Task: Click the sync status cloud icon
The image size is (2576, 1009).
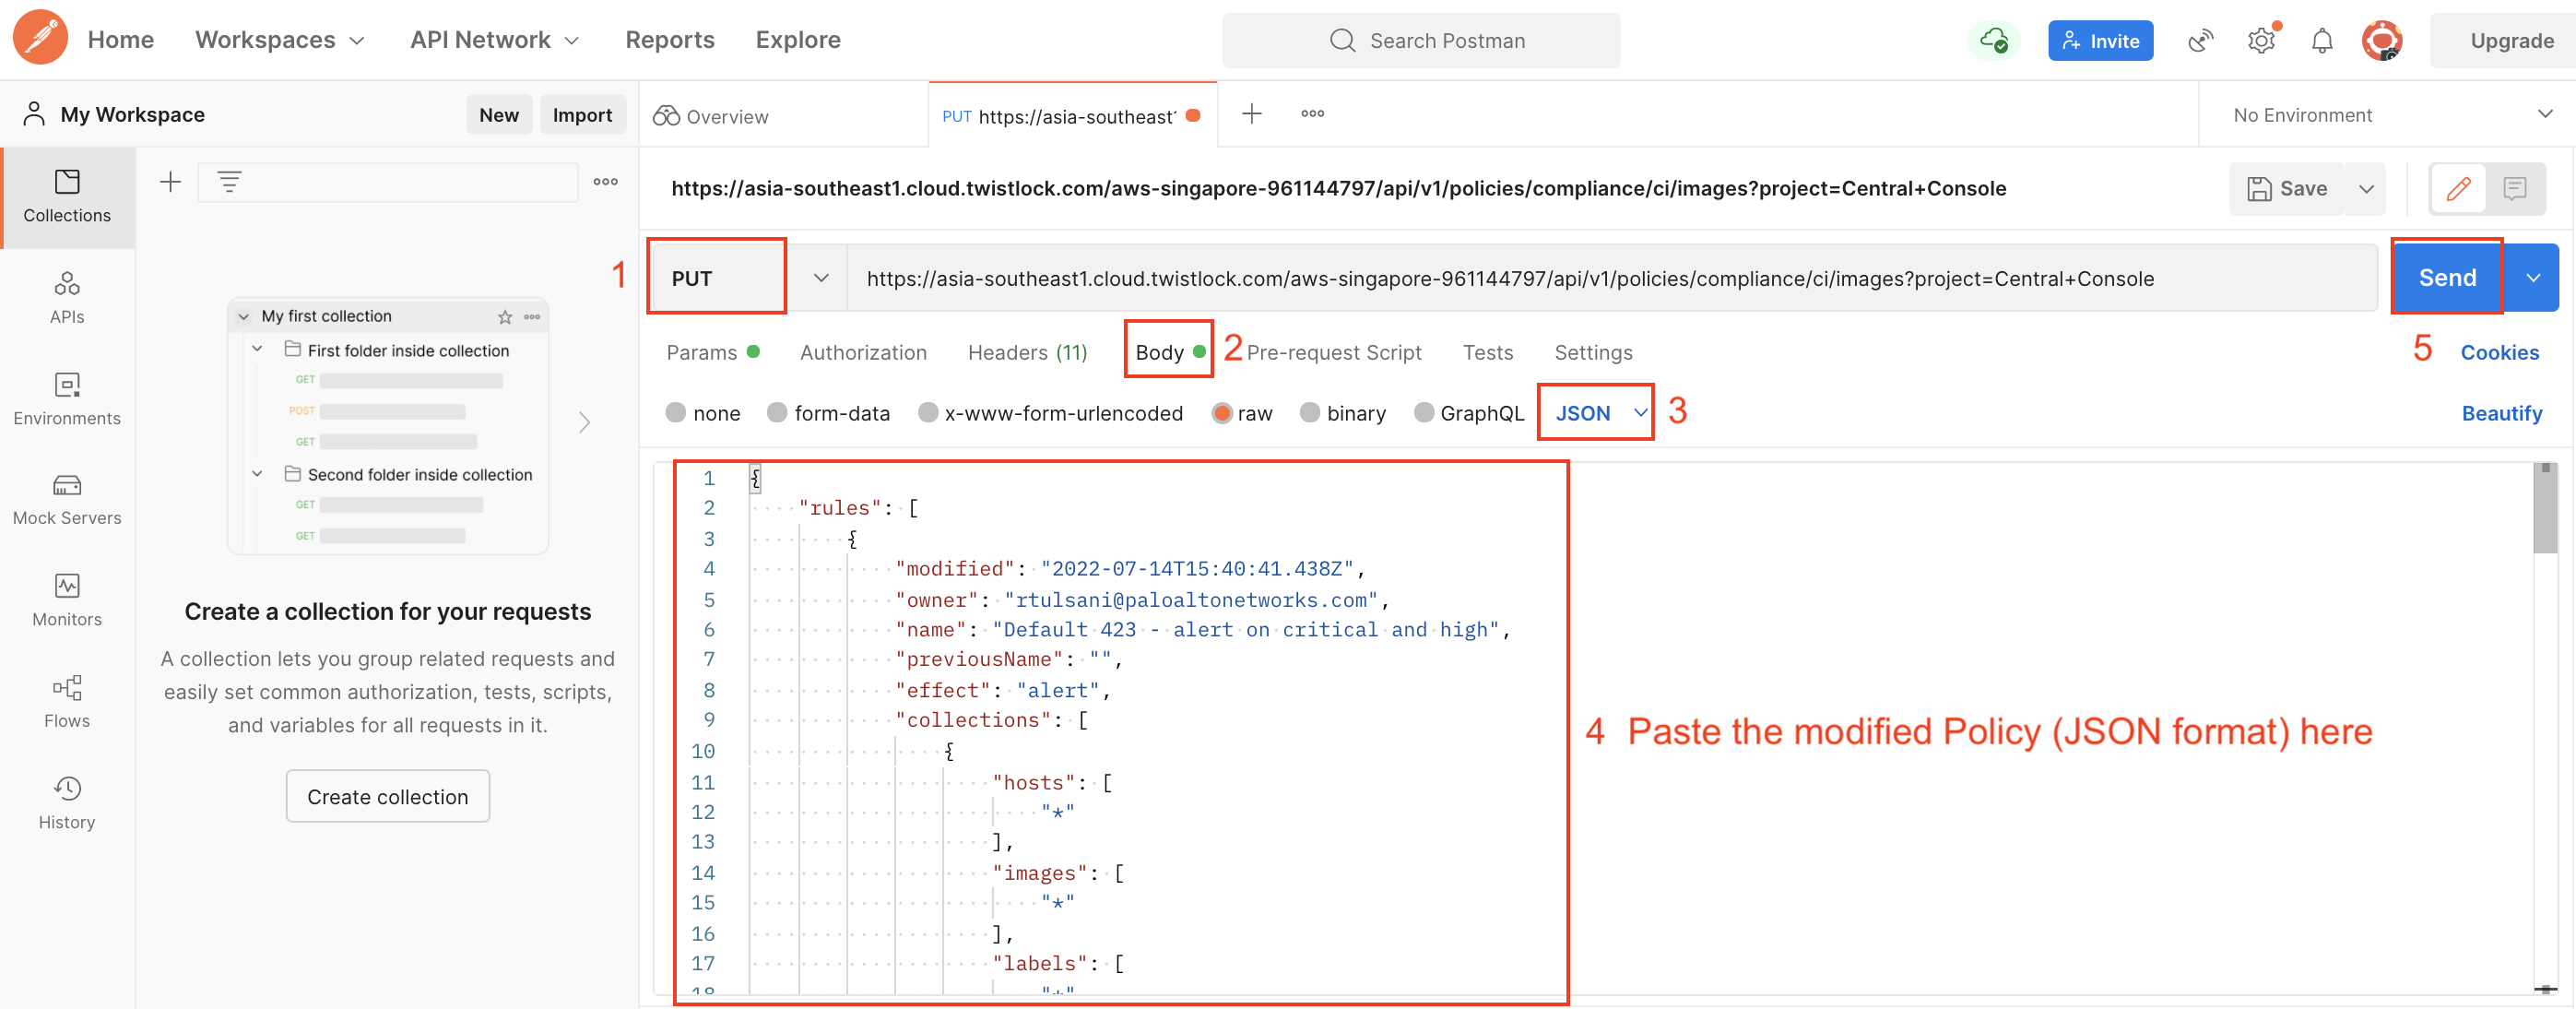Action: [1992, 41]
